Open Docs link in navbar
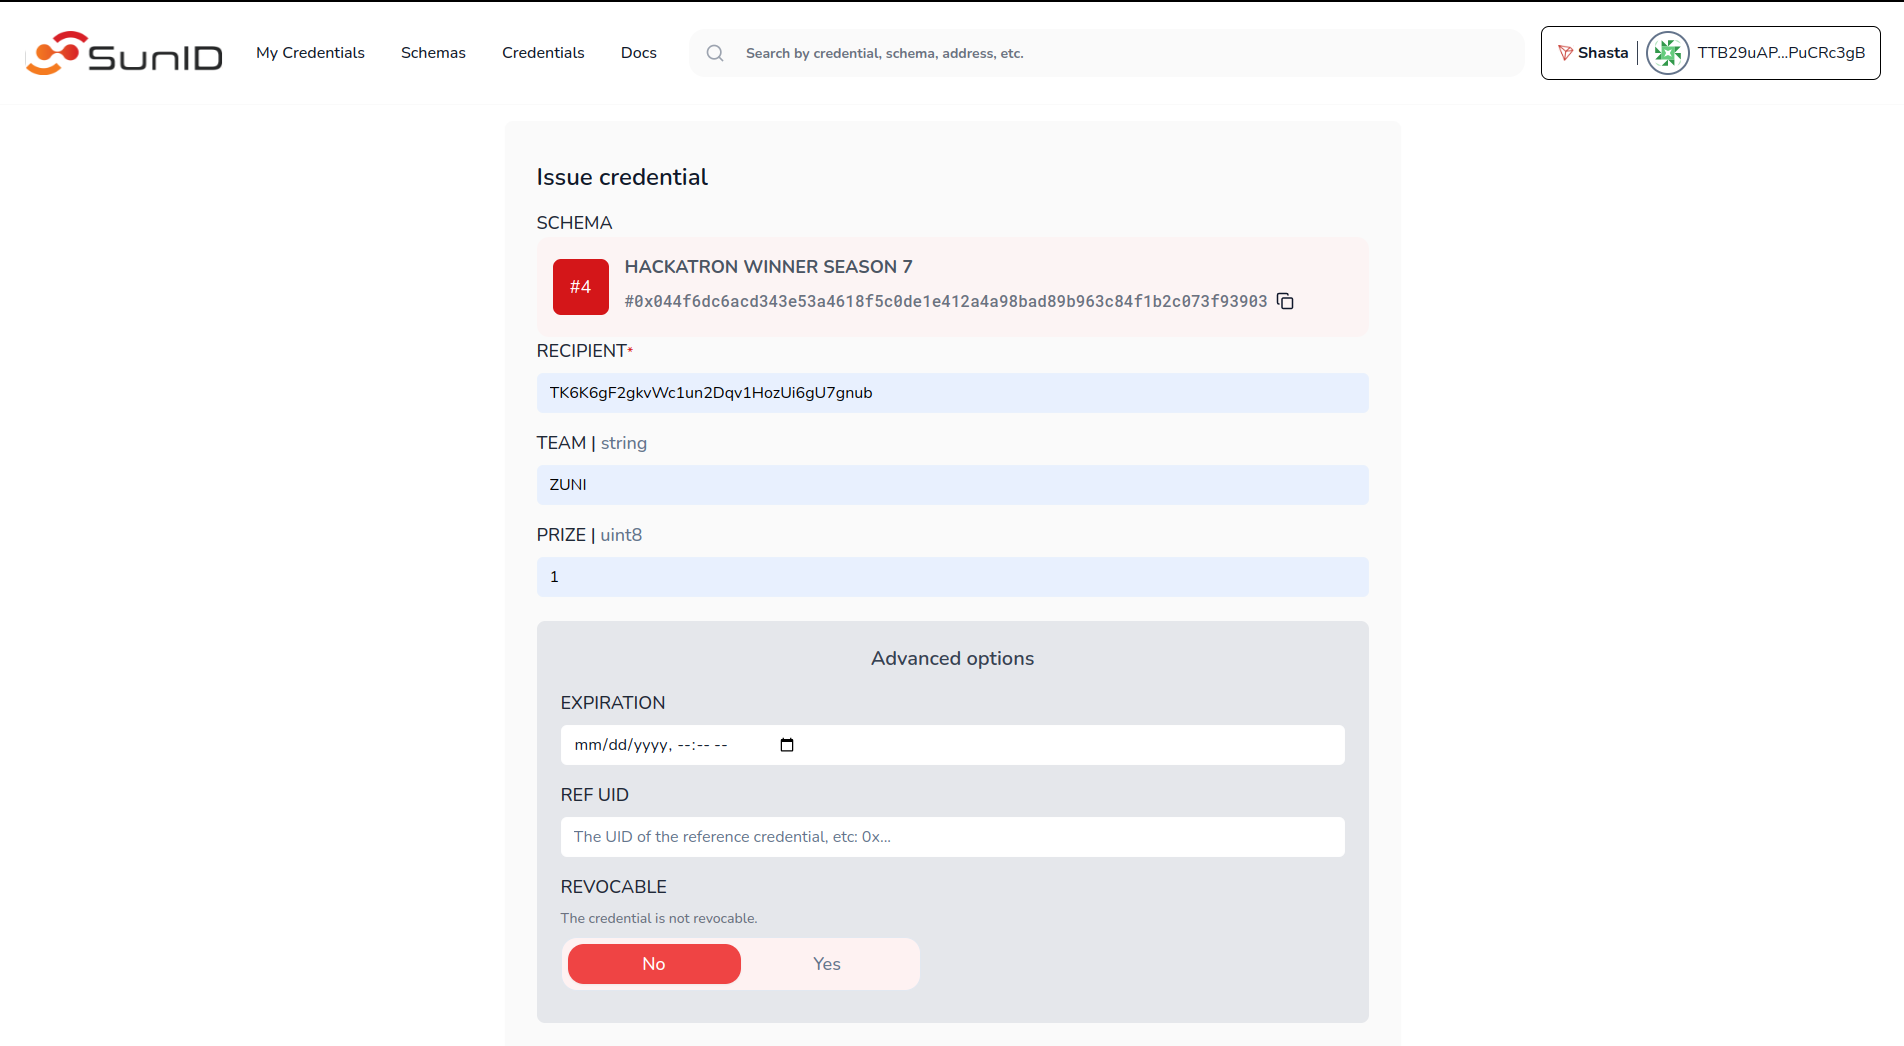 639,53
